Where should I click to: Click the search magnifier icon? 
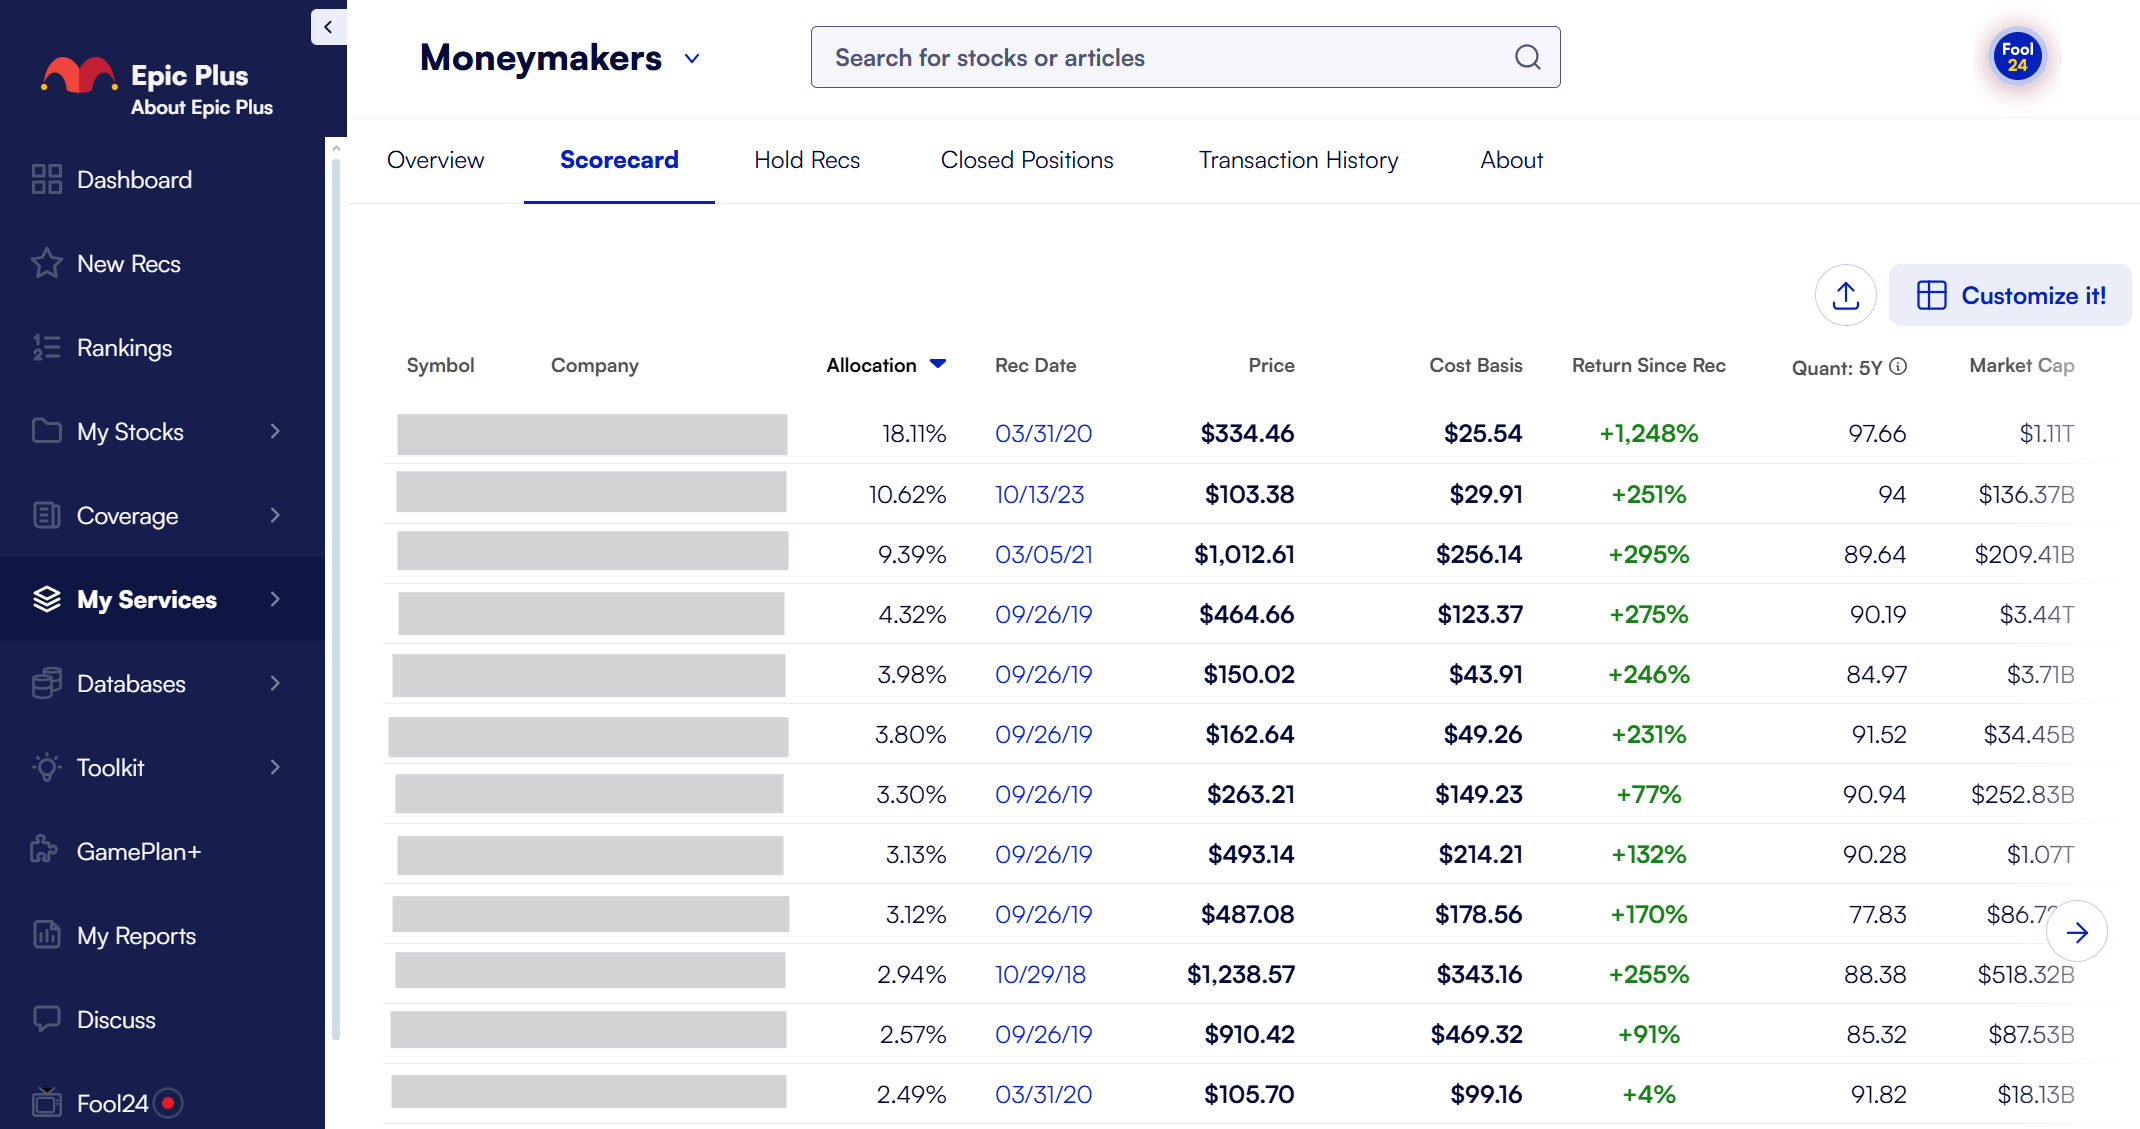pyautogui.click(x=1527, y=57)
